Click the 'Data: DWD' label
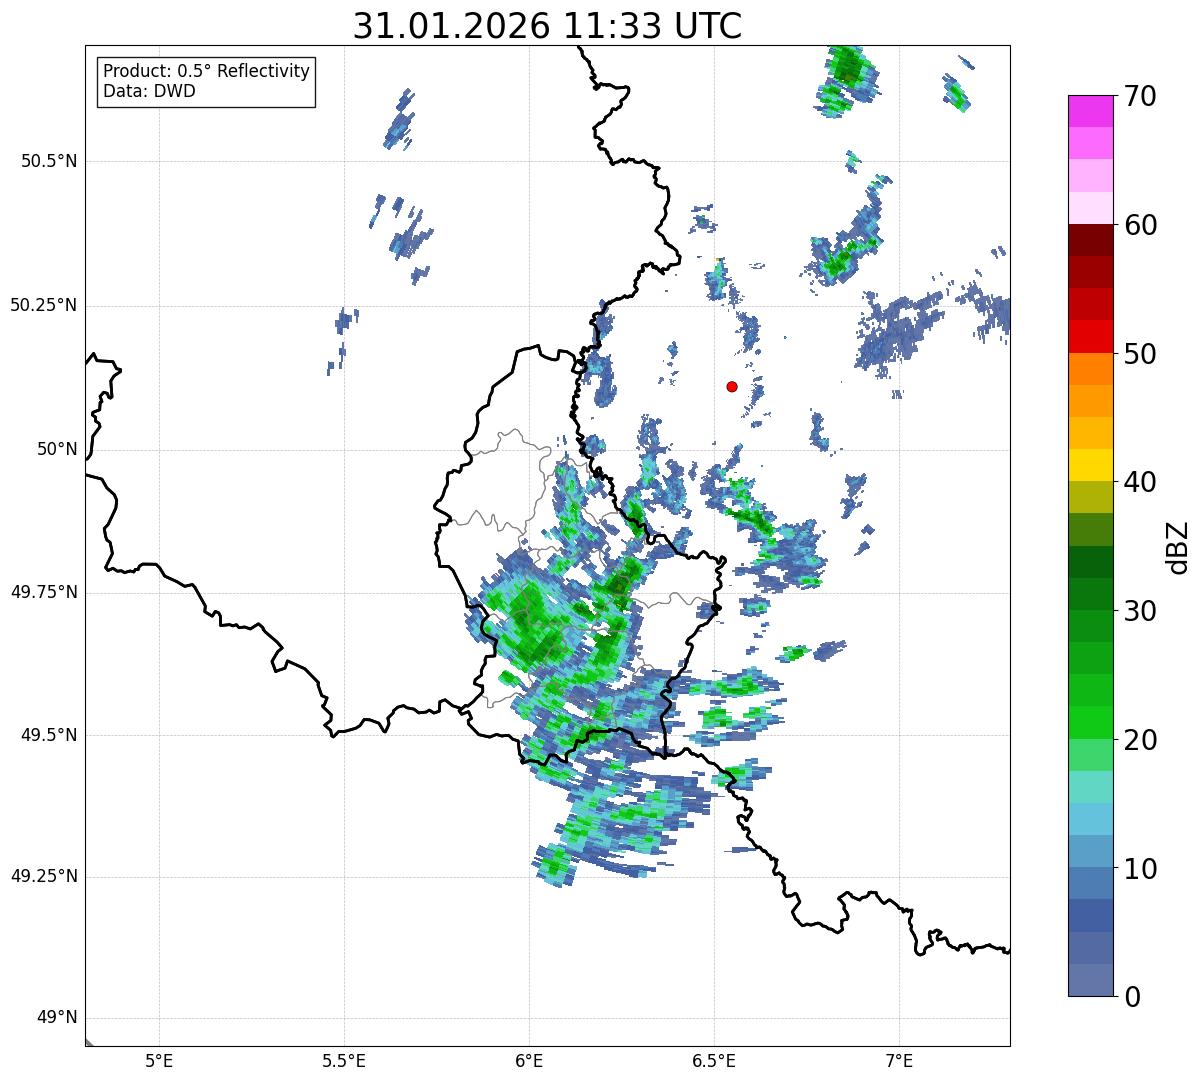The height and width of the screenshot is (1081, 1202). (149, 92)
